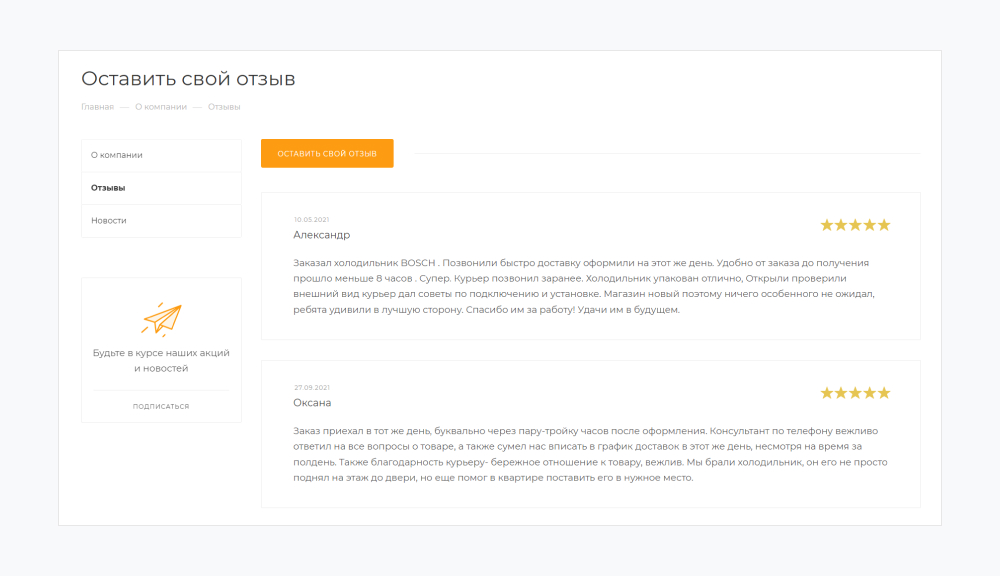1000x576 pixels.
Task: Click fifth star in Александр's review rating
Action: tap(884, 225)
